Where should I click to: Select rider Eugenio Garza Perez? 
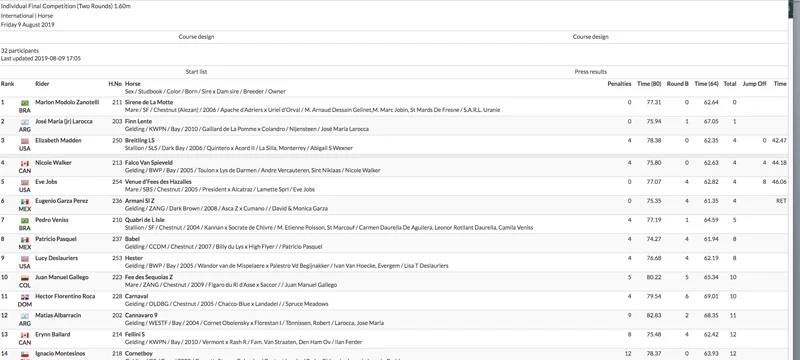click(x=62, y=201)
